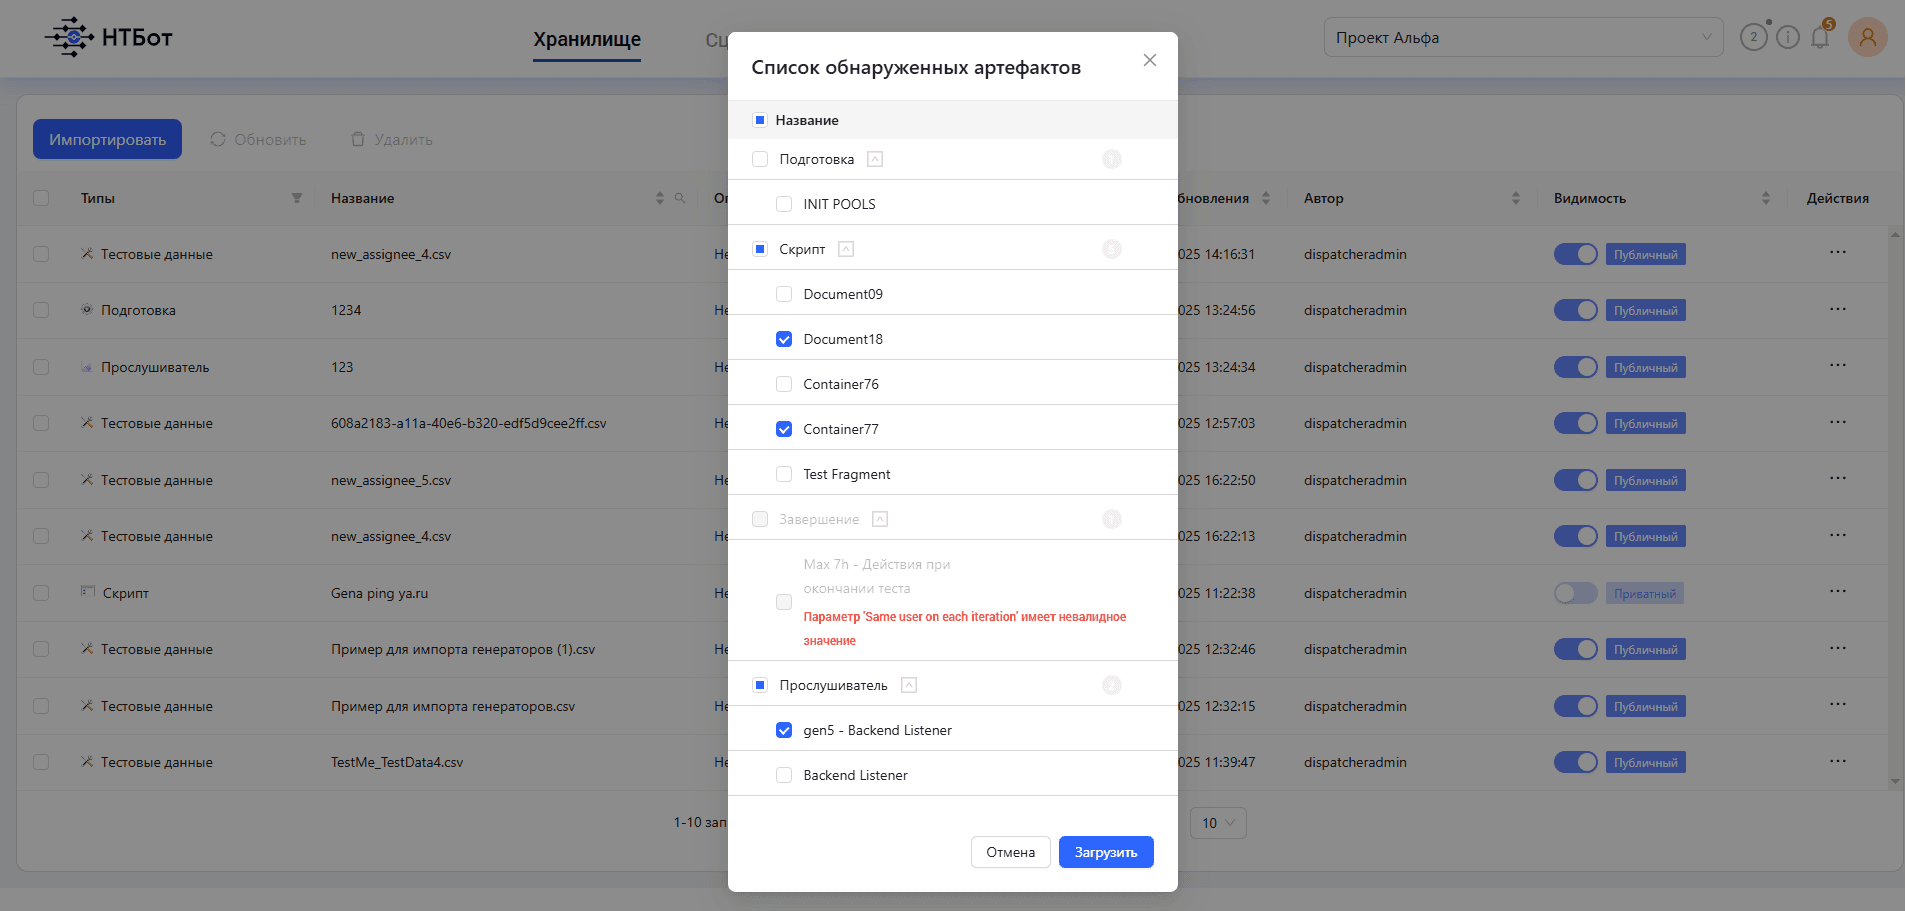This screenshot has width=1906, height=911.
Task: Collapse the Прослушиватель group
Action: point(909,685)
